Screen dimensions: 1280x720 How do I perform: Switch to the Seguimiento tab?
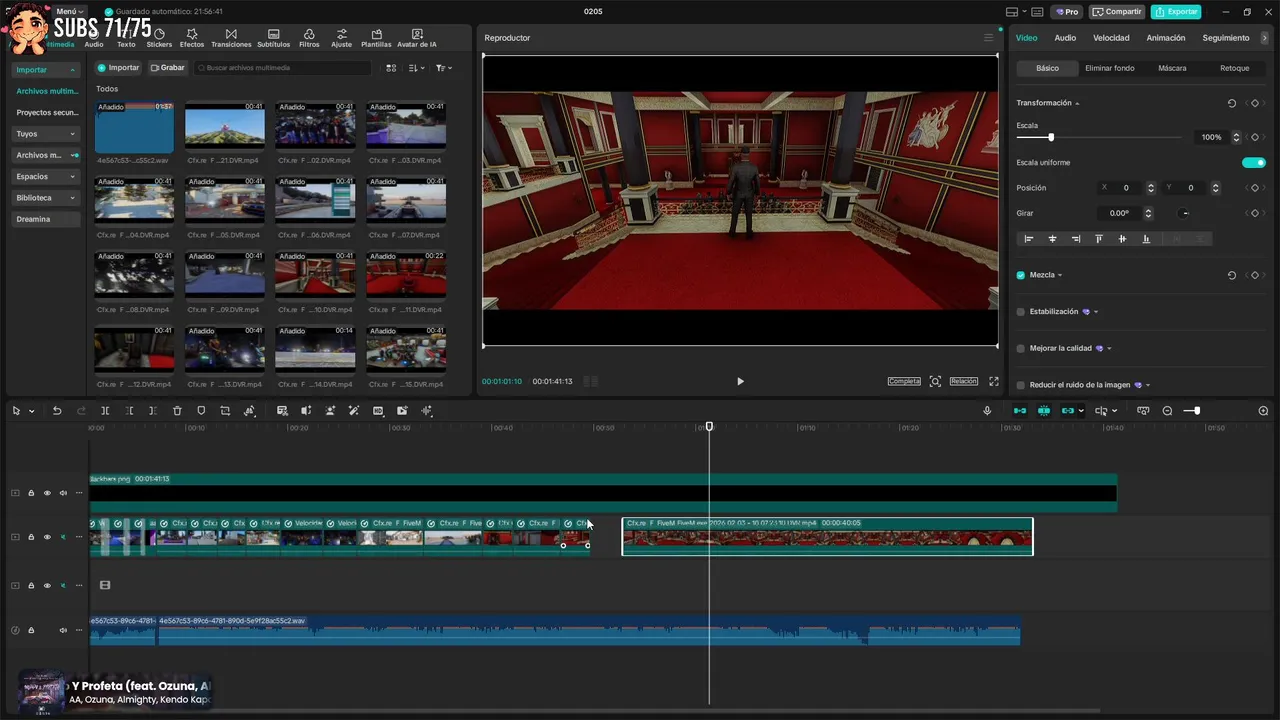click(x=1226, y=38)
